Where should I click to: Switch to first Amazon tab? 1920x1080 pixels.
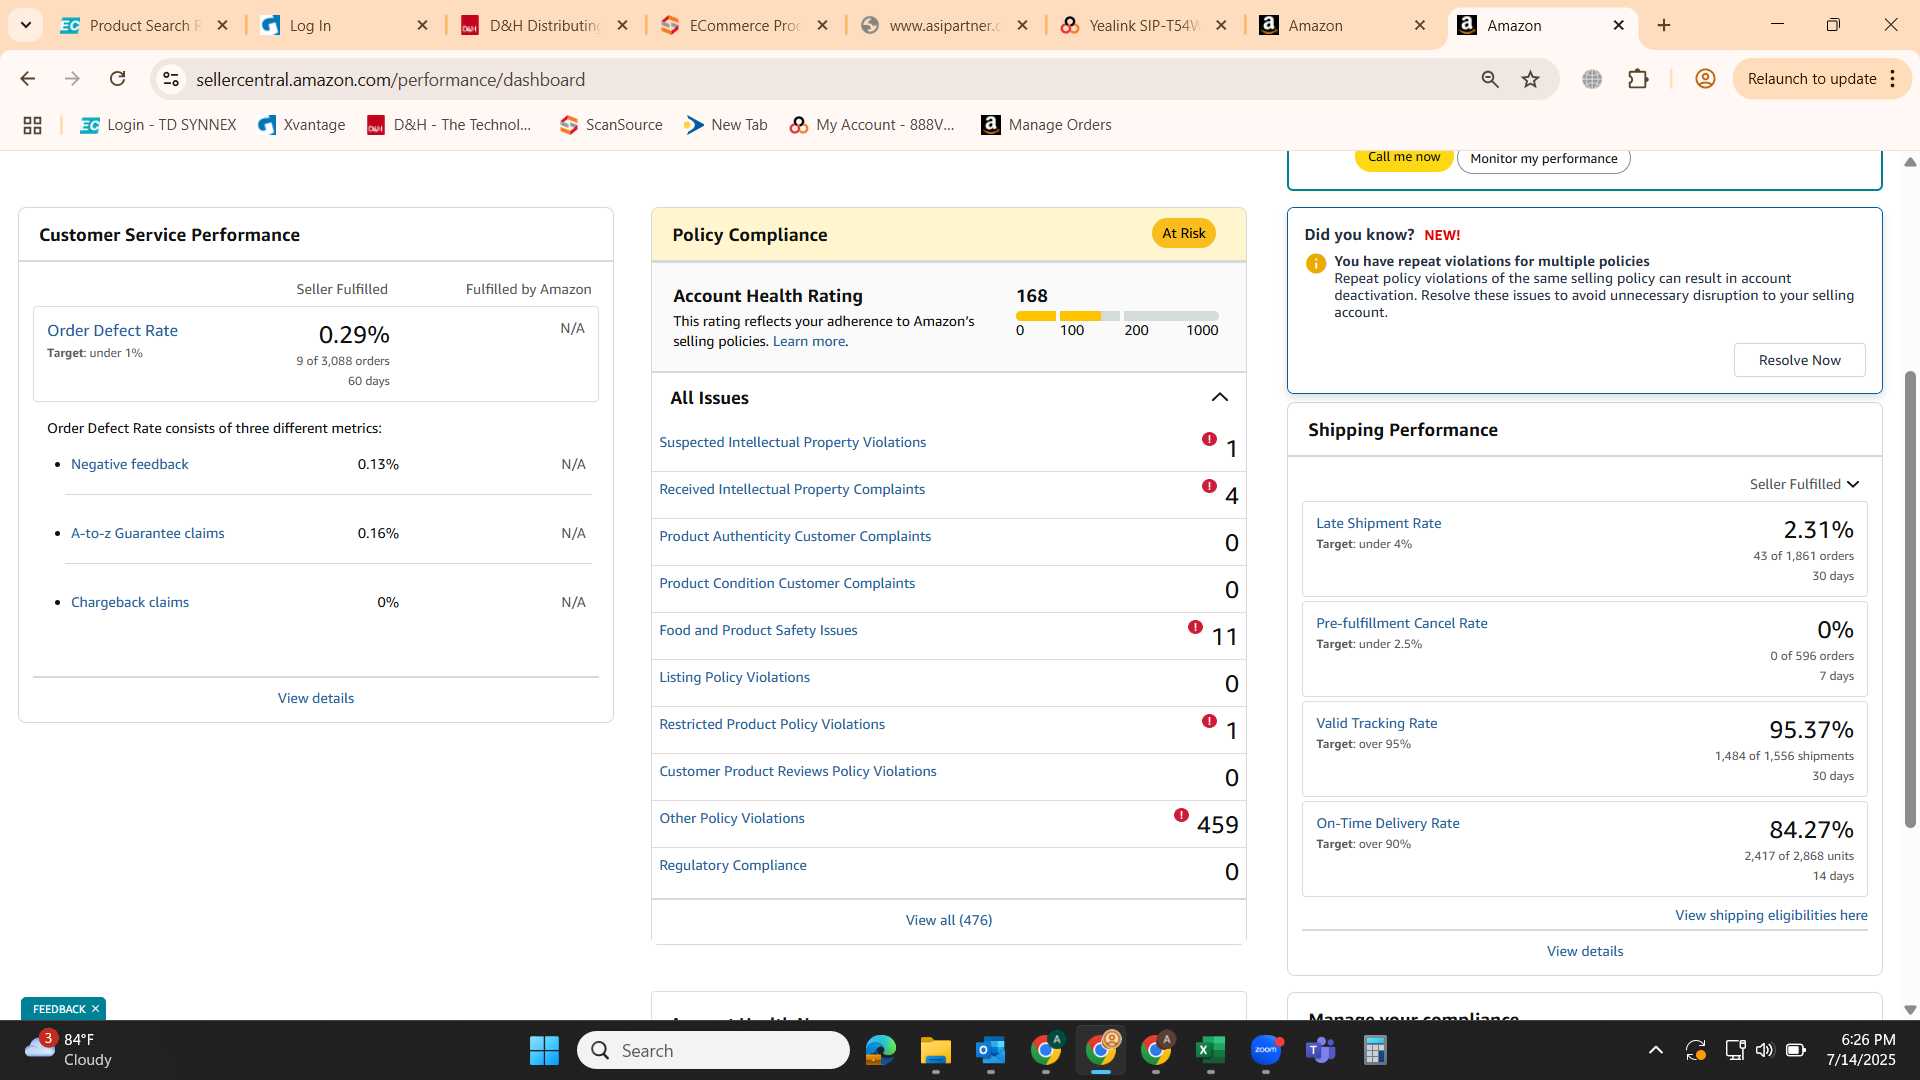[1343, 25]
